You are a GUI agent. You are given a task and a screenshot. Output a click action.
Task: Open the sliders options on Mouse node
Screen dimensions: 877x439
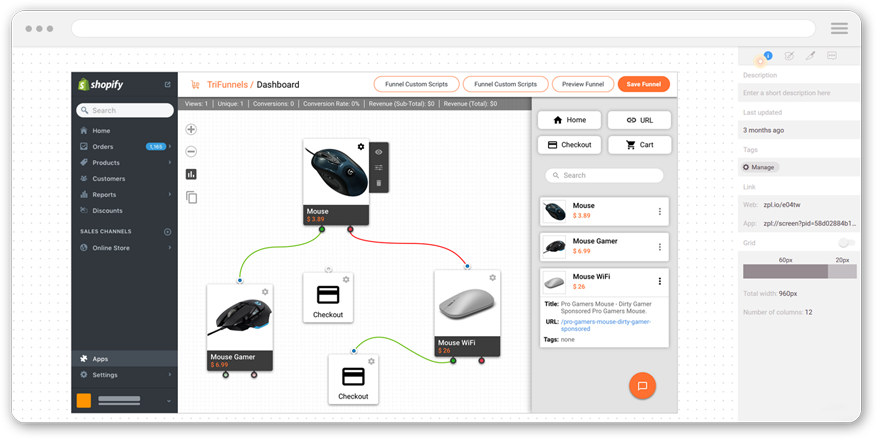click(379, 167)
